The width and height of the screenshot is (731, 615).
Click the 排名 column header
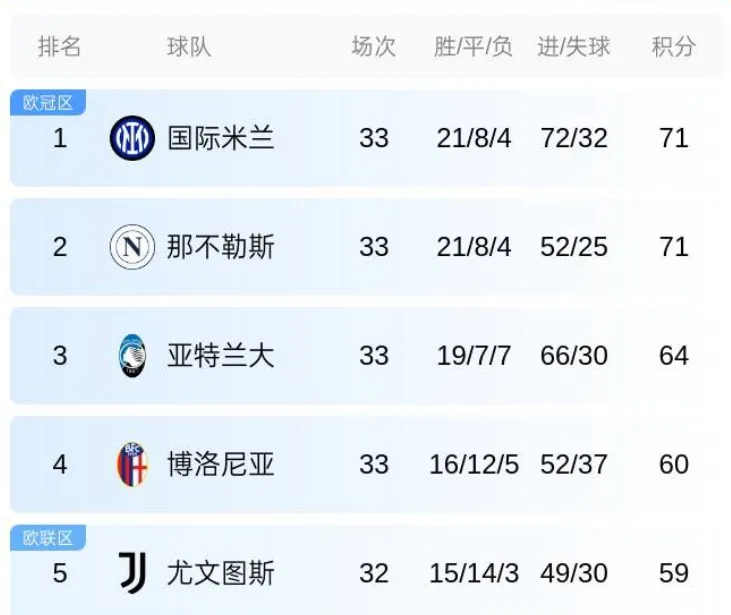click(60, 47)
